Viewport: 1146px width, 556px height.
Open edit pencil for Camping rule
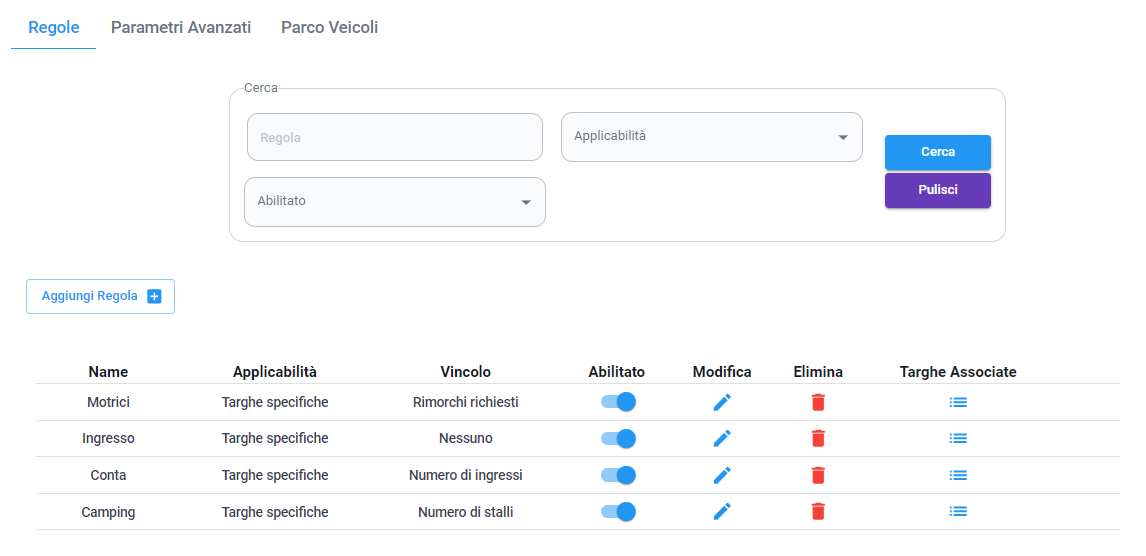tap(722, 511)
